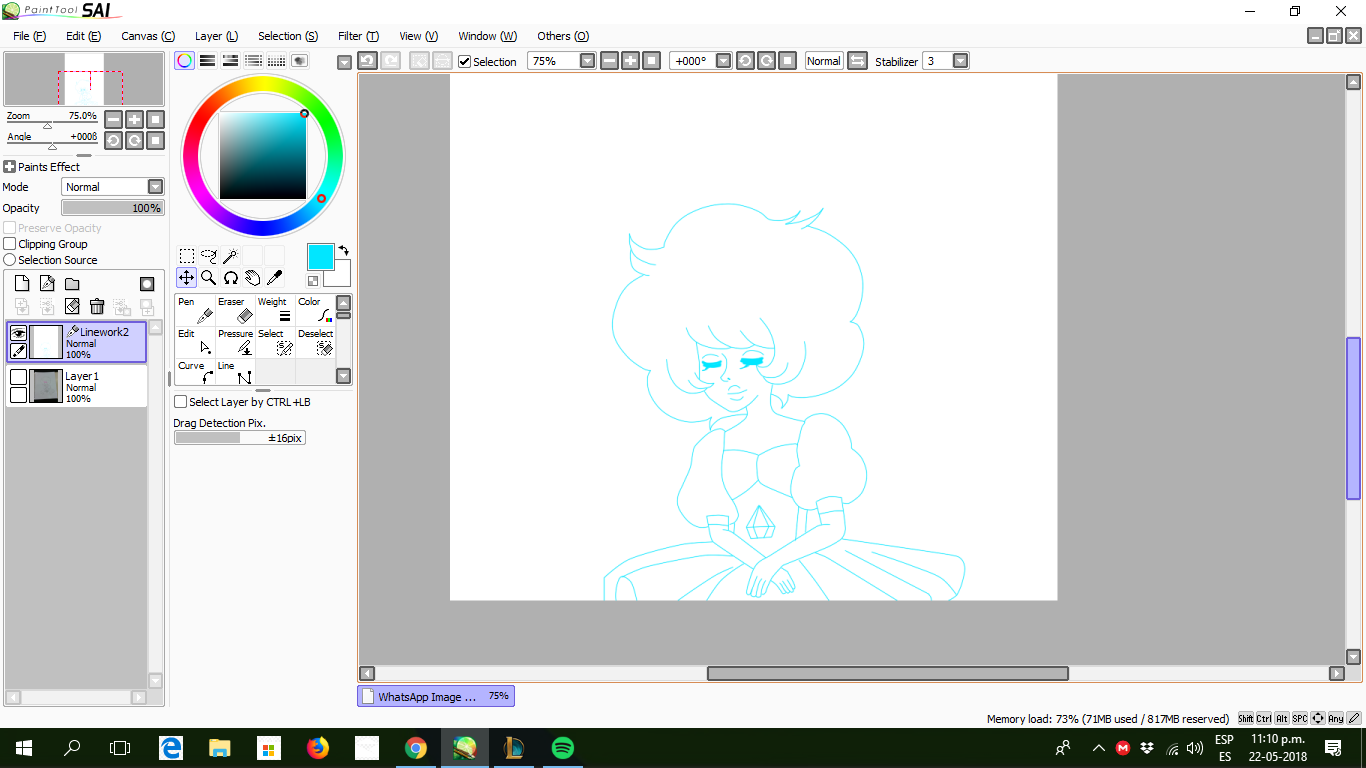
Task: Activate the Deselect eraser tool
Action: [315, 341]
